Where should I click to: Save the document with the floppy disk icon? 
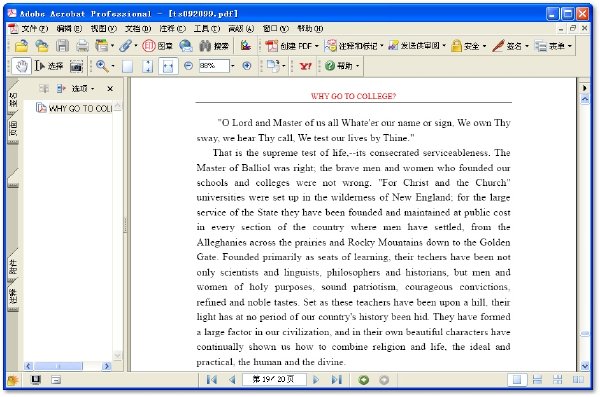[62, 46]
